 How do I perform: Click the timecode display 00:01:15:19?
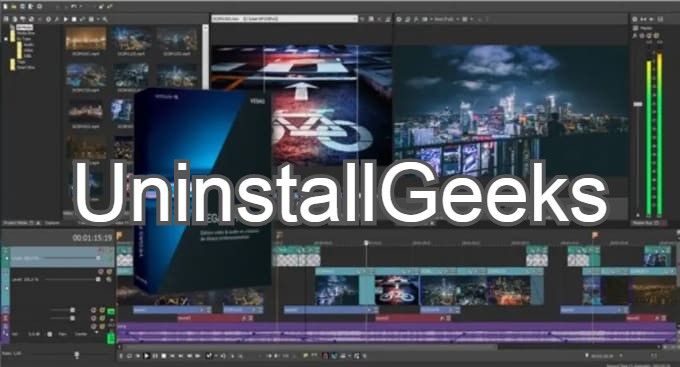point(92,238)
